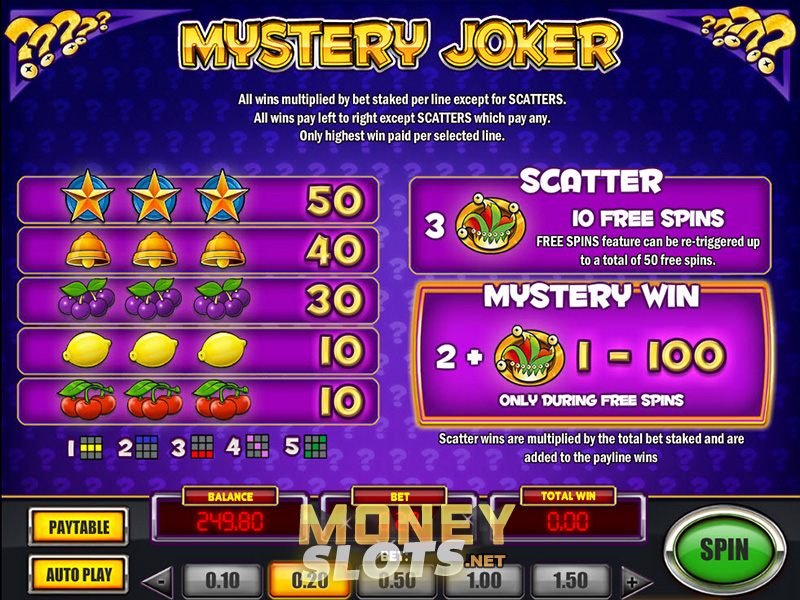This screenshot has height=600, width=800.
Task: Click payline 3 red grid icon
Action: 202,447
